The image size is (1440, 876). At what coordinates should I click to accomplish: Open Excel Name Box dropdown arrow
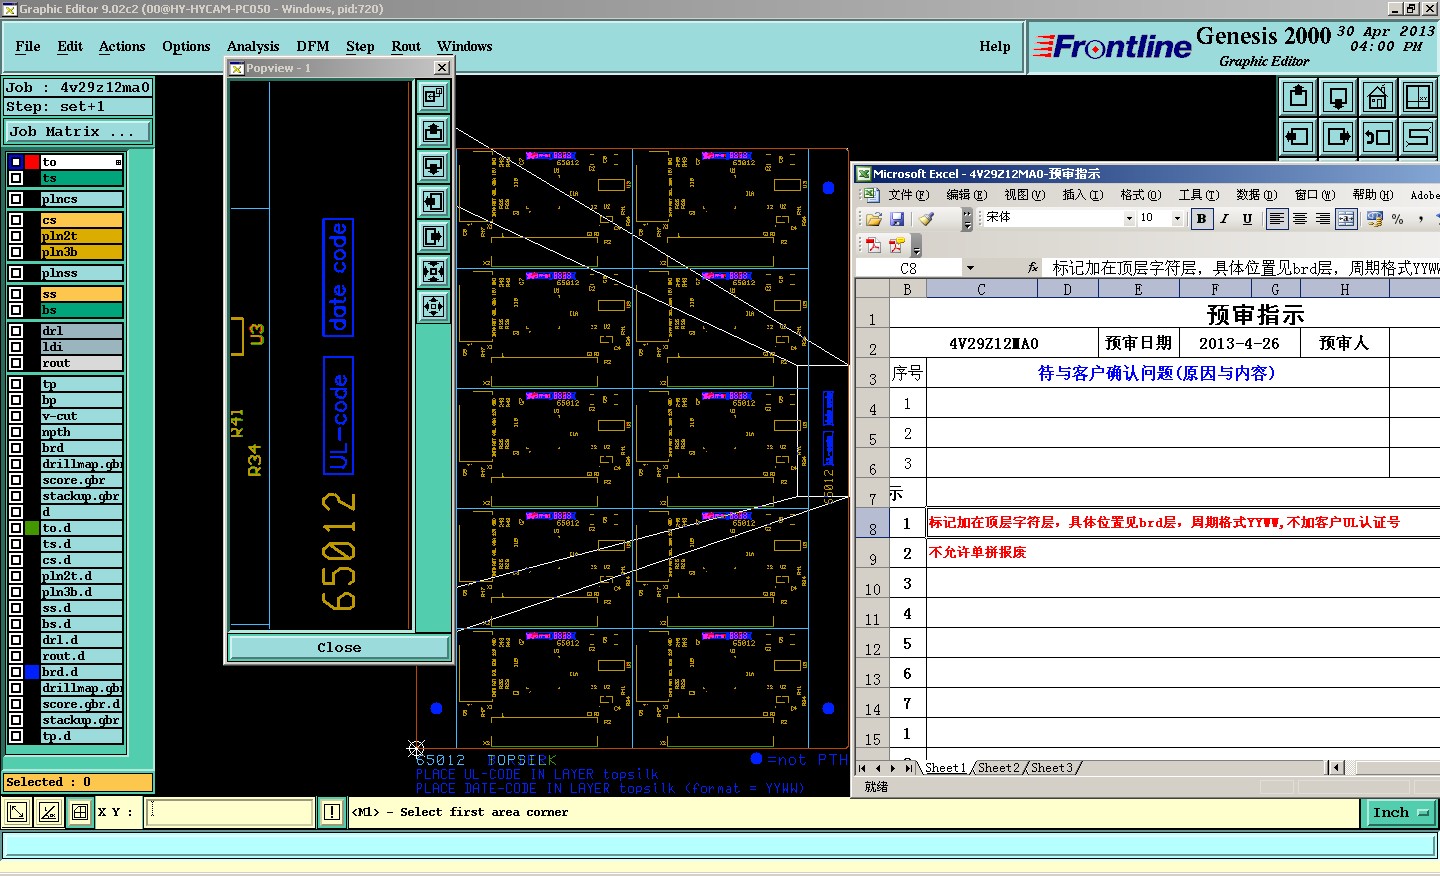point(970,268)
